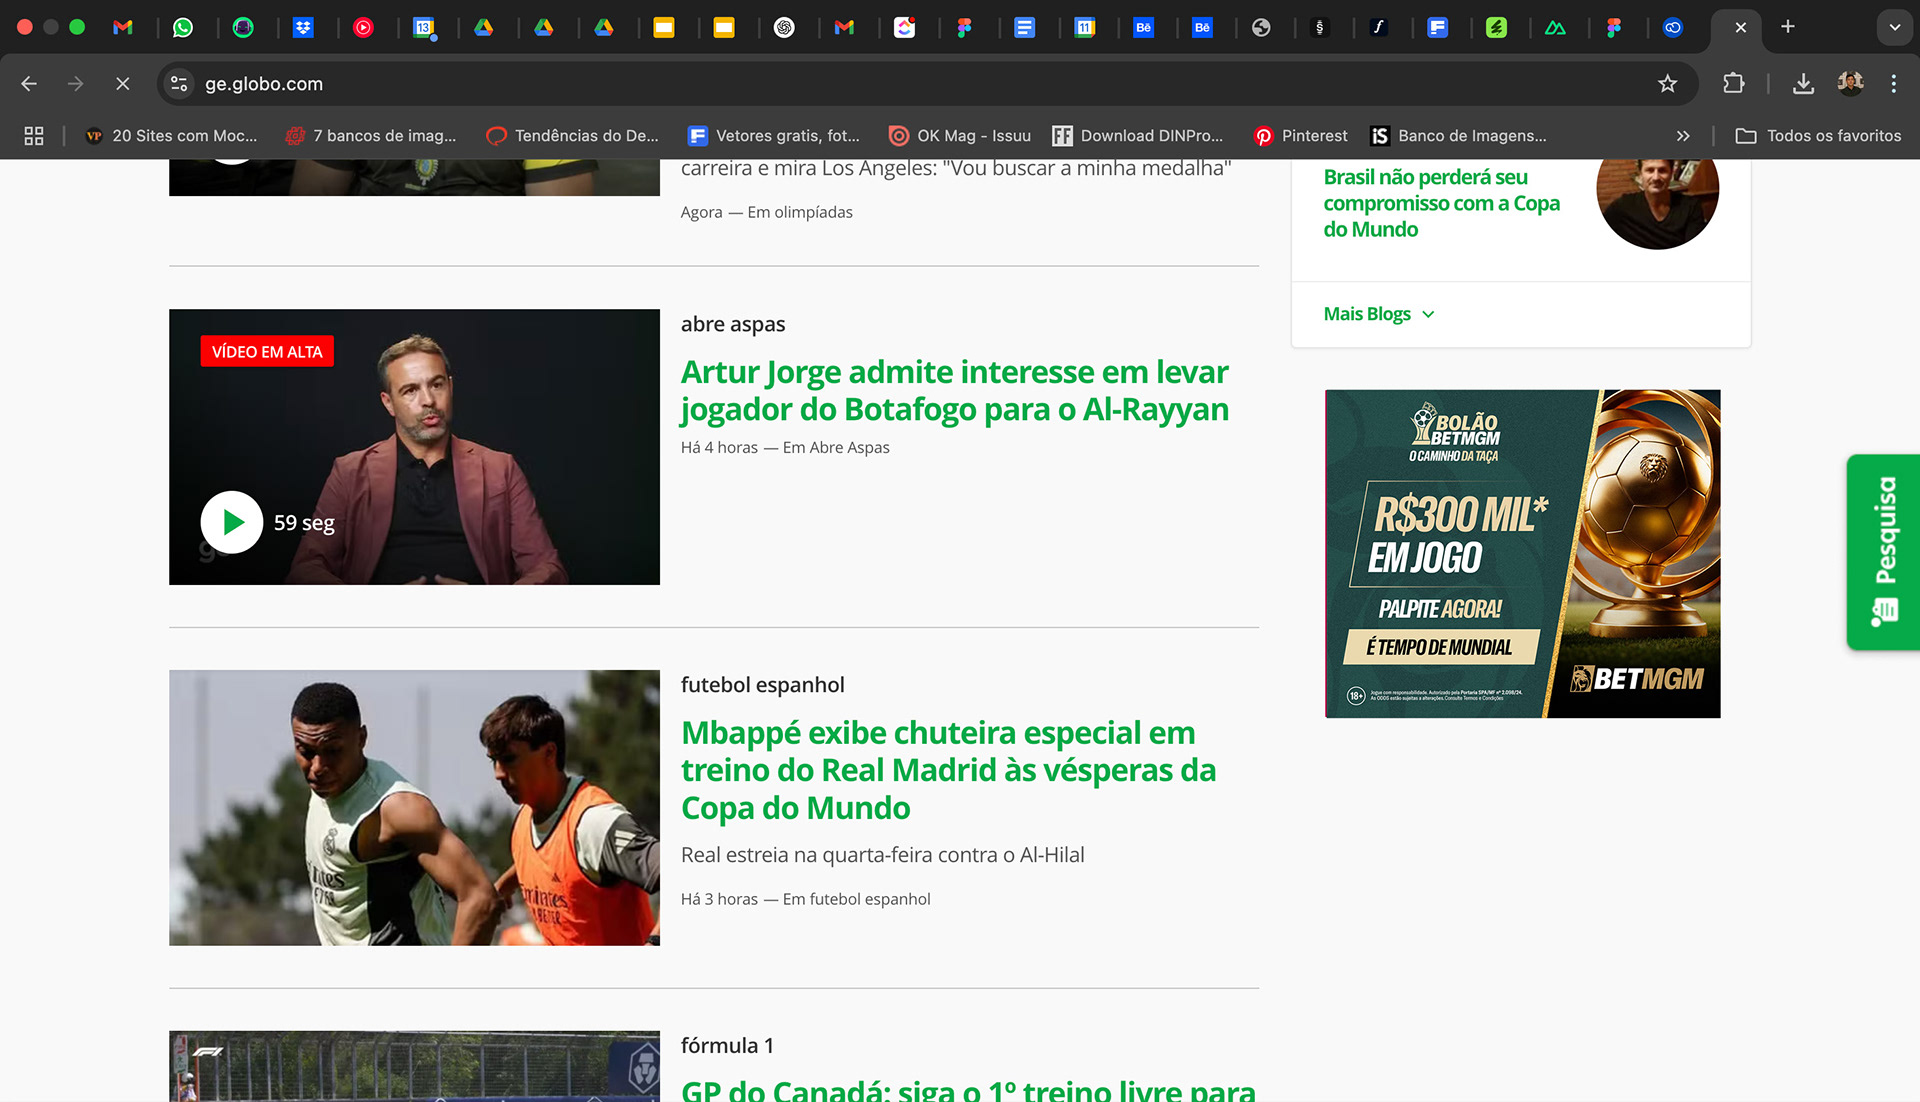Open the WhatsApp pinned tab
Viewport: 1920px width, 1102px height.
[x=183, y=27]
